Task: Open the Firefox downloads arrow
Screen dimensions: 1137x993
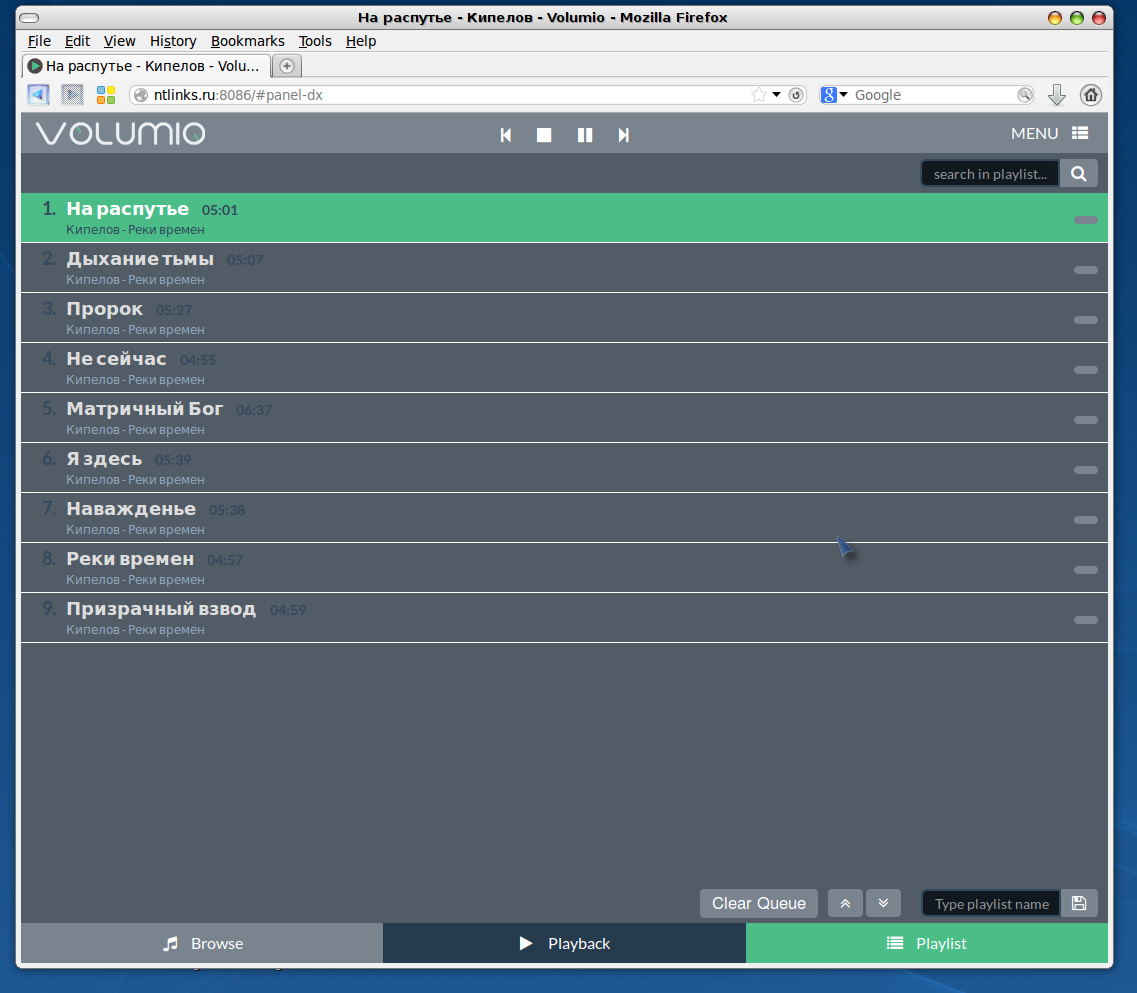Action: (x=1057, y=95)
